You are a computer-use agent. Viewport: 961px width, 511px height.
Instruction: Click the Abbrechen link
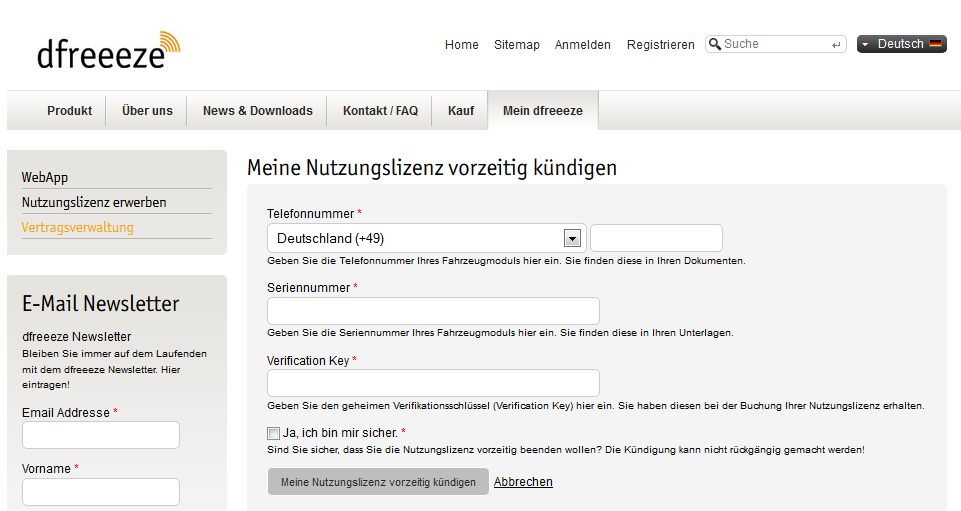click(x=523, y=482)
